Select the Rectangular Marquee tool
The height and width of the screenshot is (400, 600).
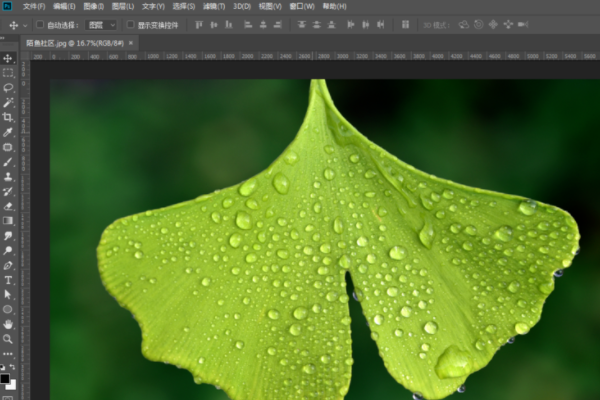8,73
